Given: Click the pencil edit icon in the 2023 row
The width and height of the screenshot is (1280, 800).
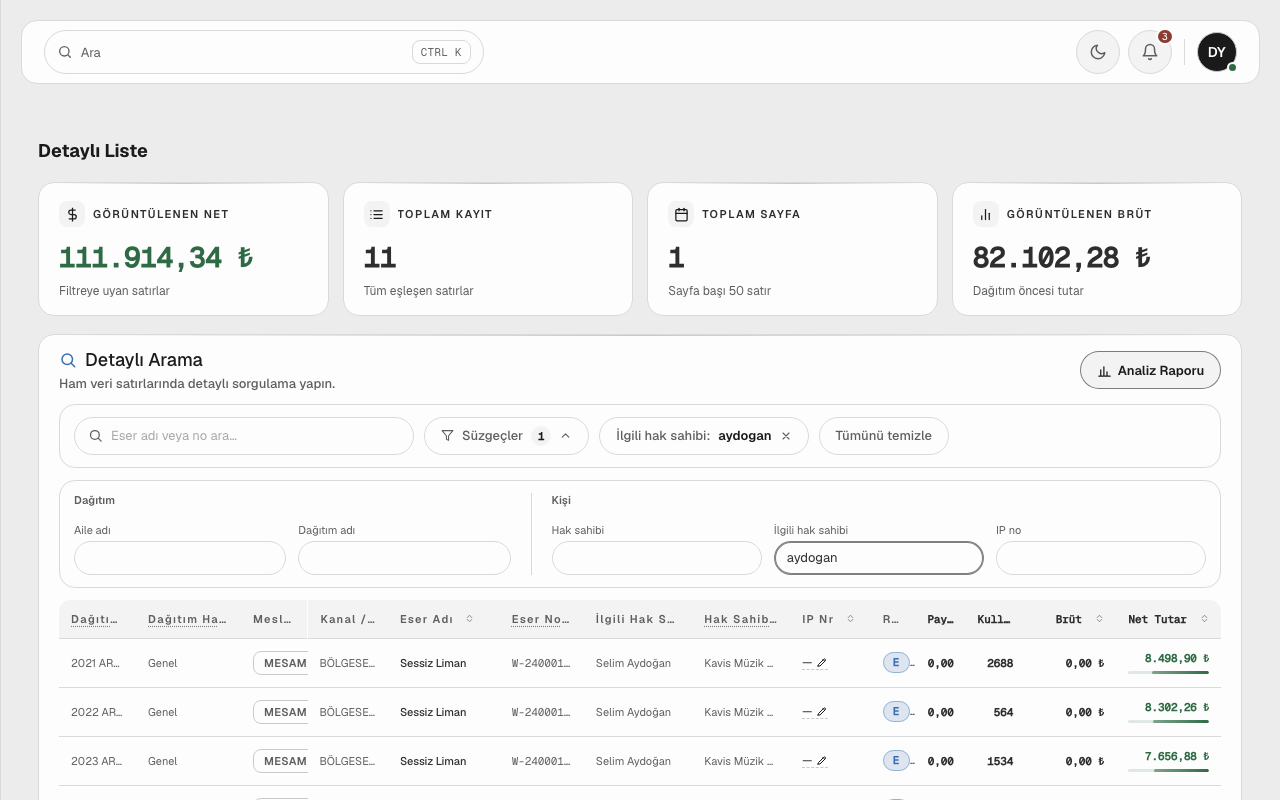Looking at the screenshot, I should [822, 761].
